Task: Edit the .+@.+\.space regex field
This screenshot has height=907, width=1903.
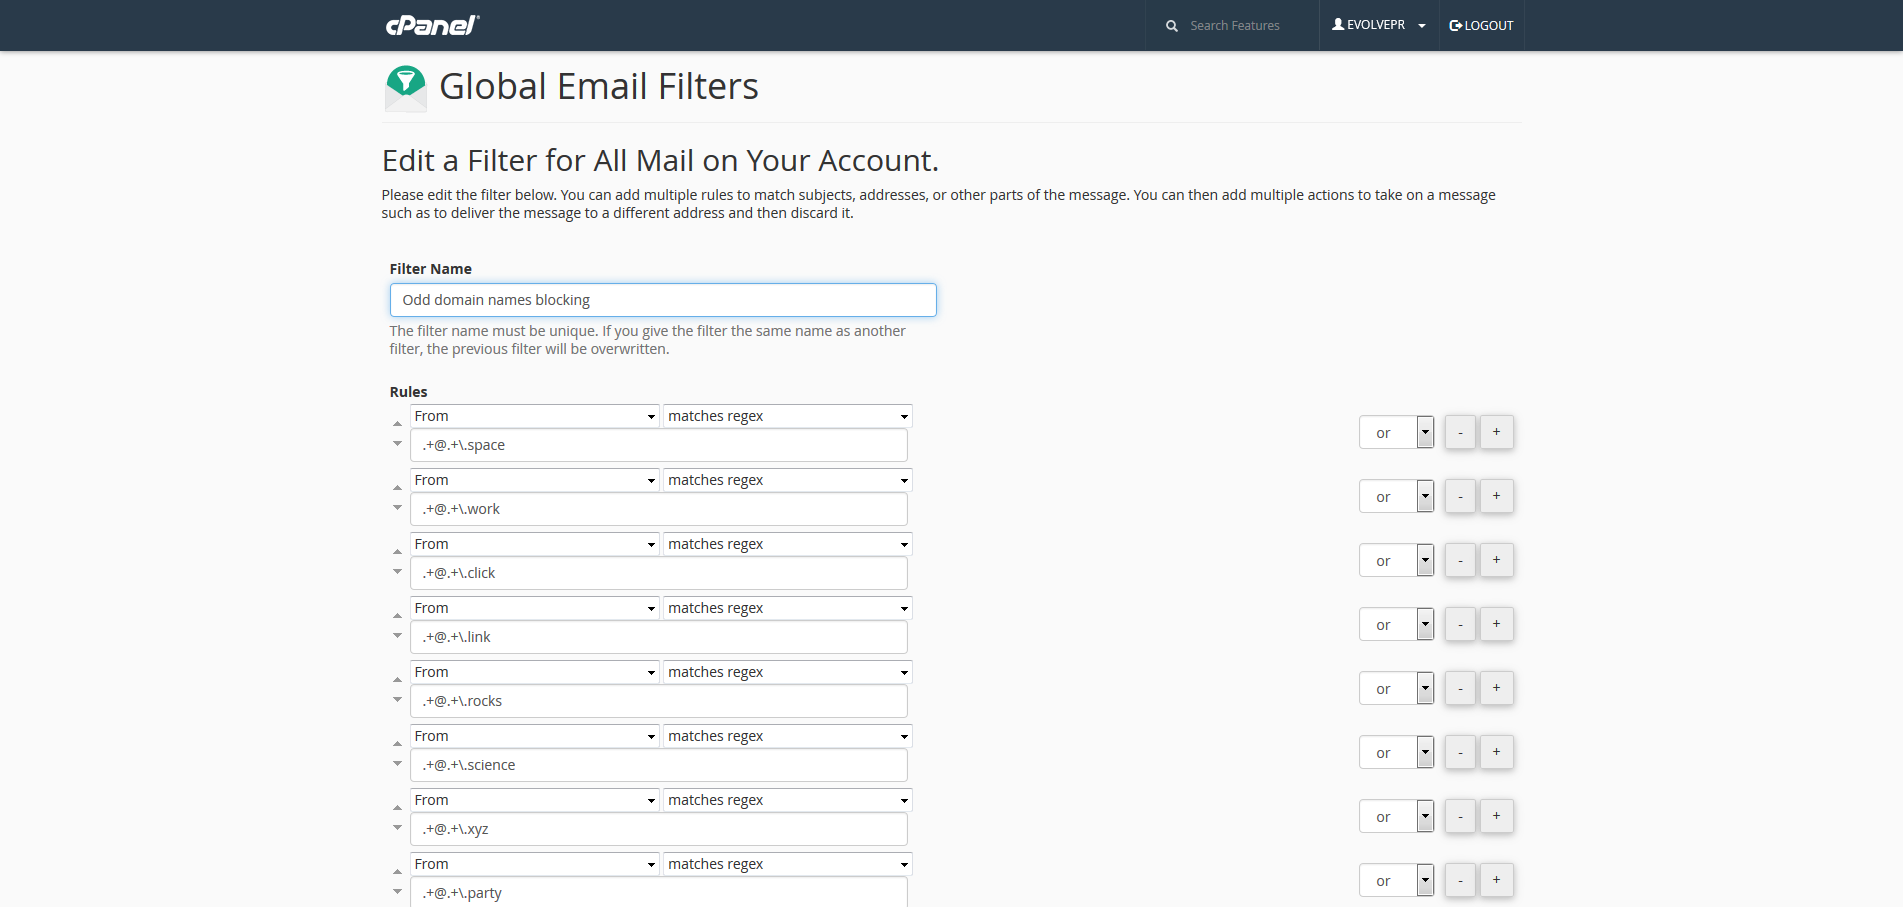Action: pos(659,445)
